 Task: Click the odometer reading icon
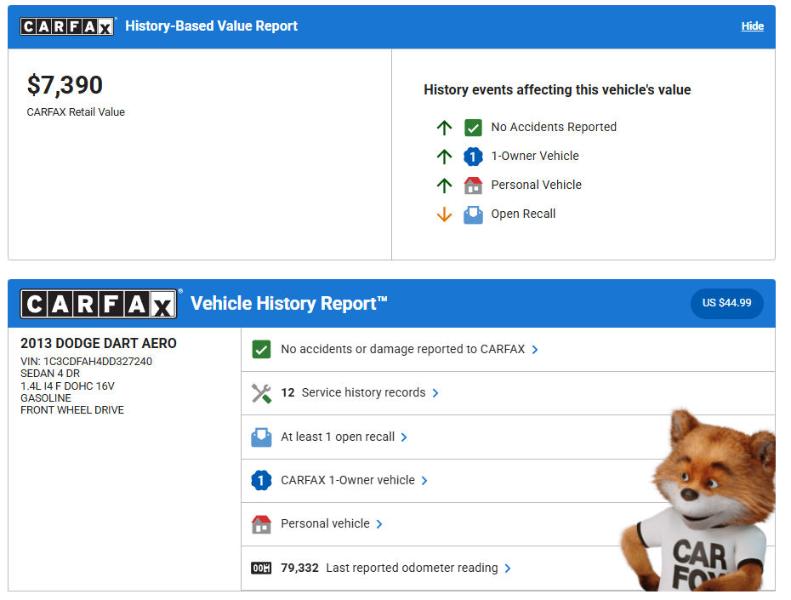(x=261, y=568)
